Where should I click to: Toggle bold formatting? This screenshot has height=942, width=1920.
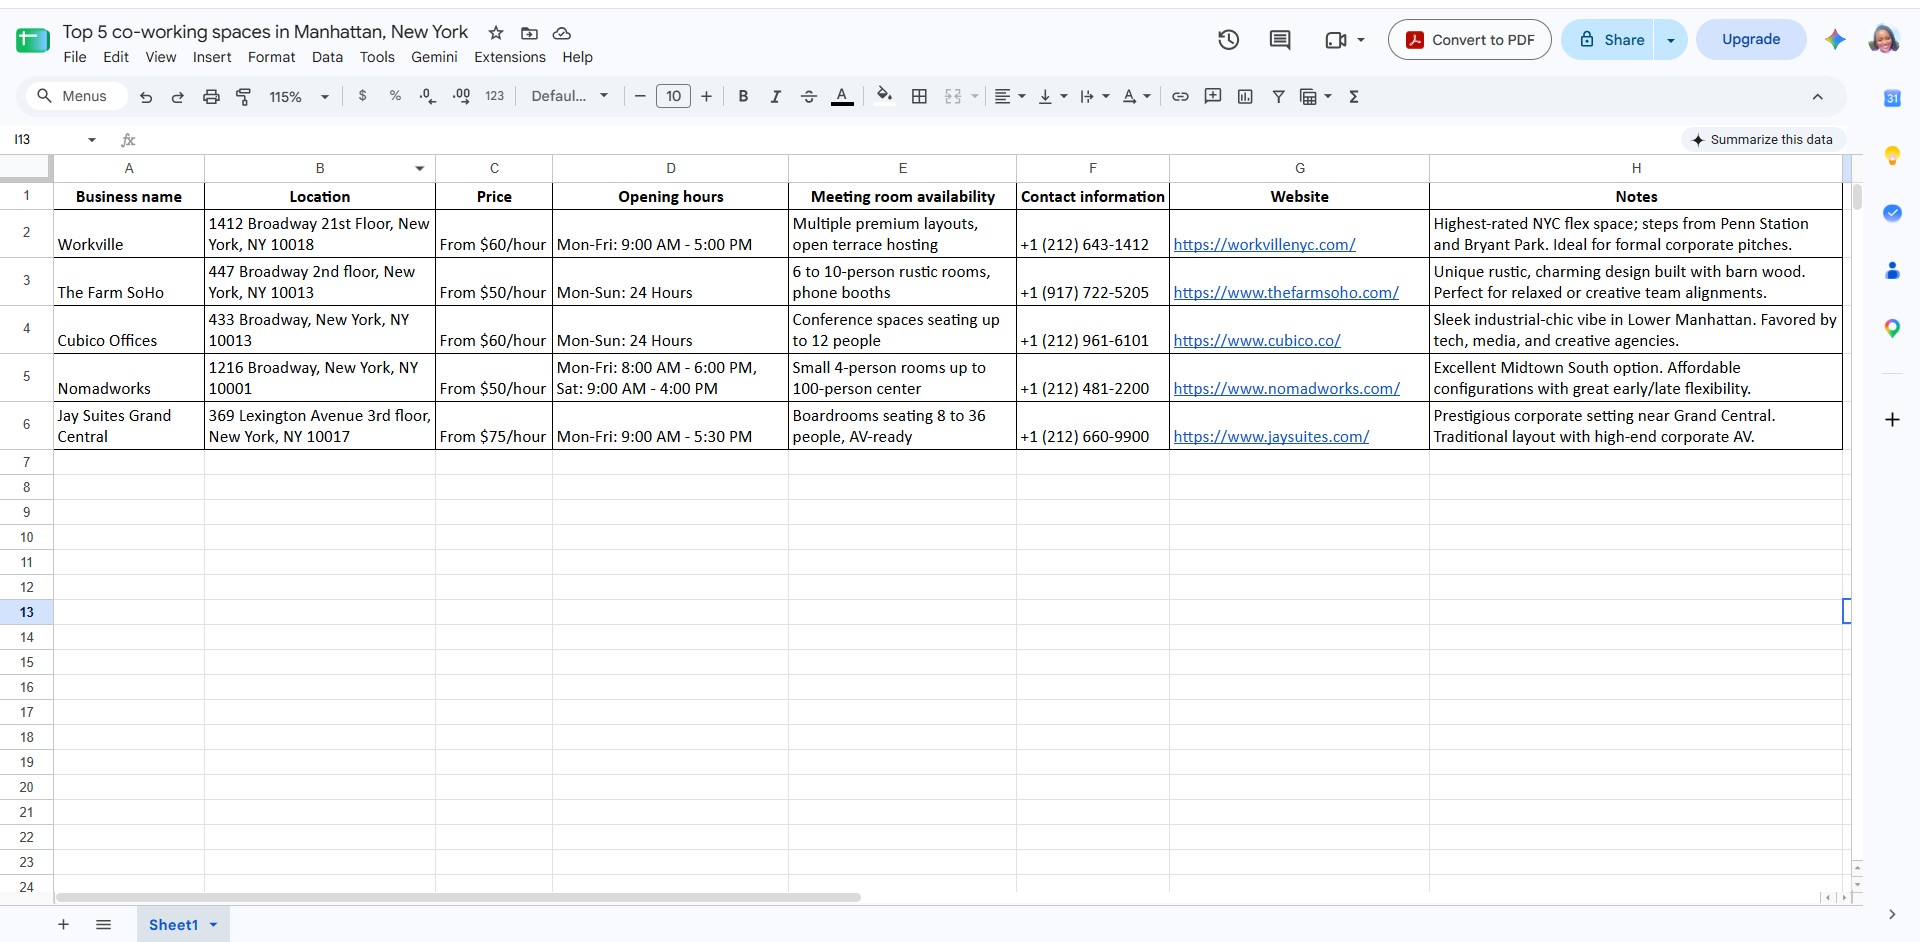pyautogui.click(x=743, y=96)
